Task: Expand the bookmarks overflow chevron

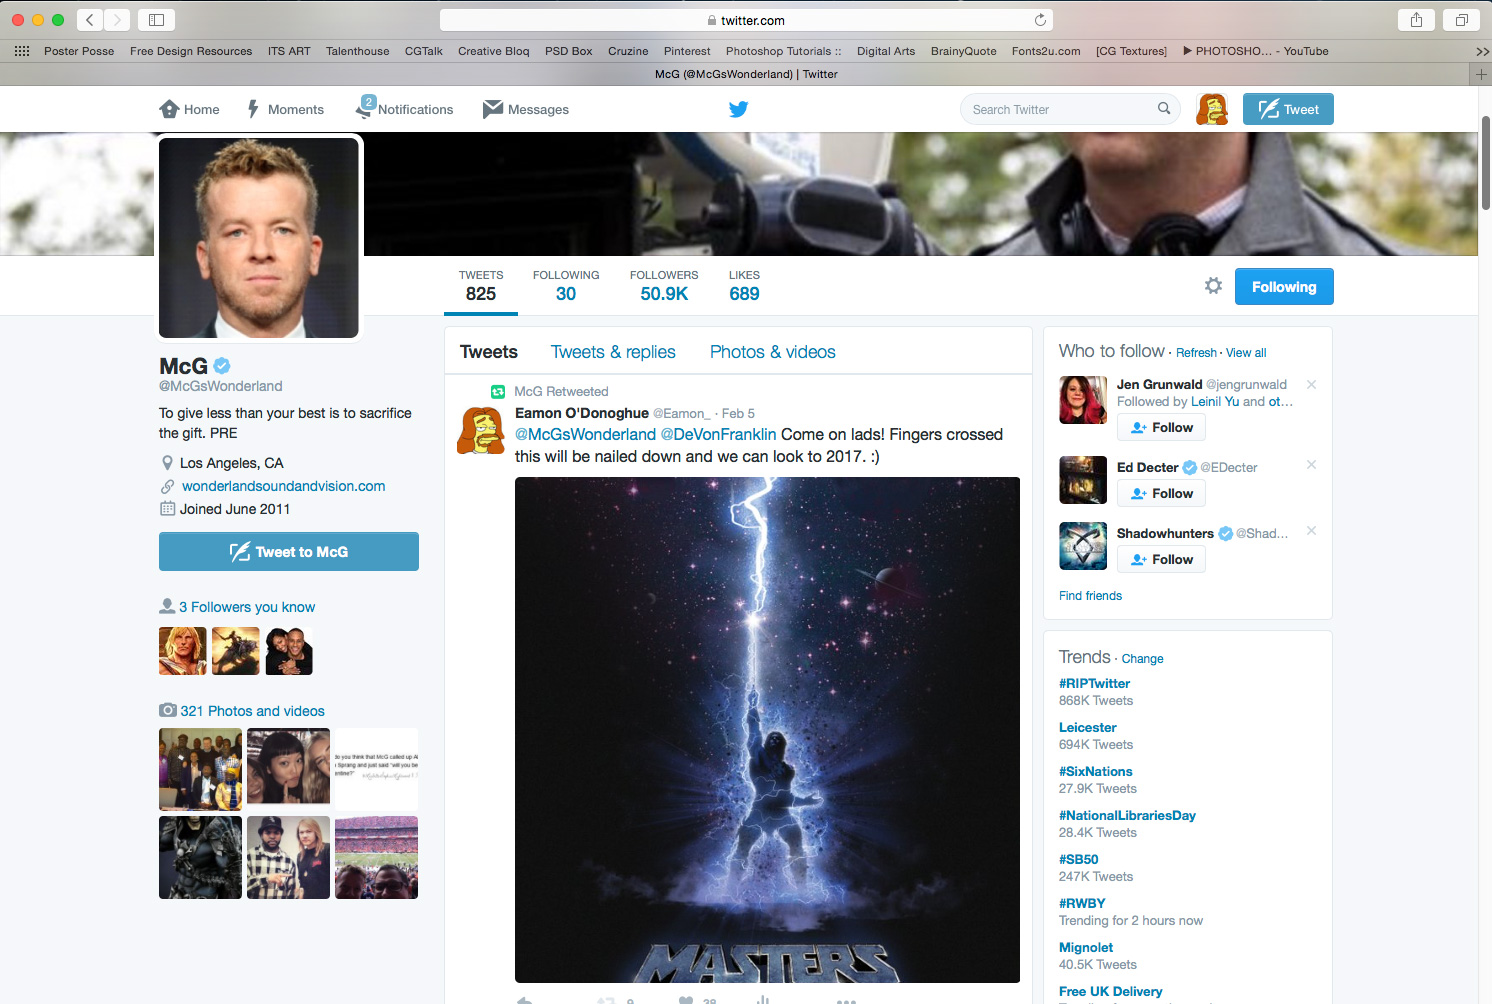Action: click(x=1482, y=51)
